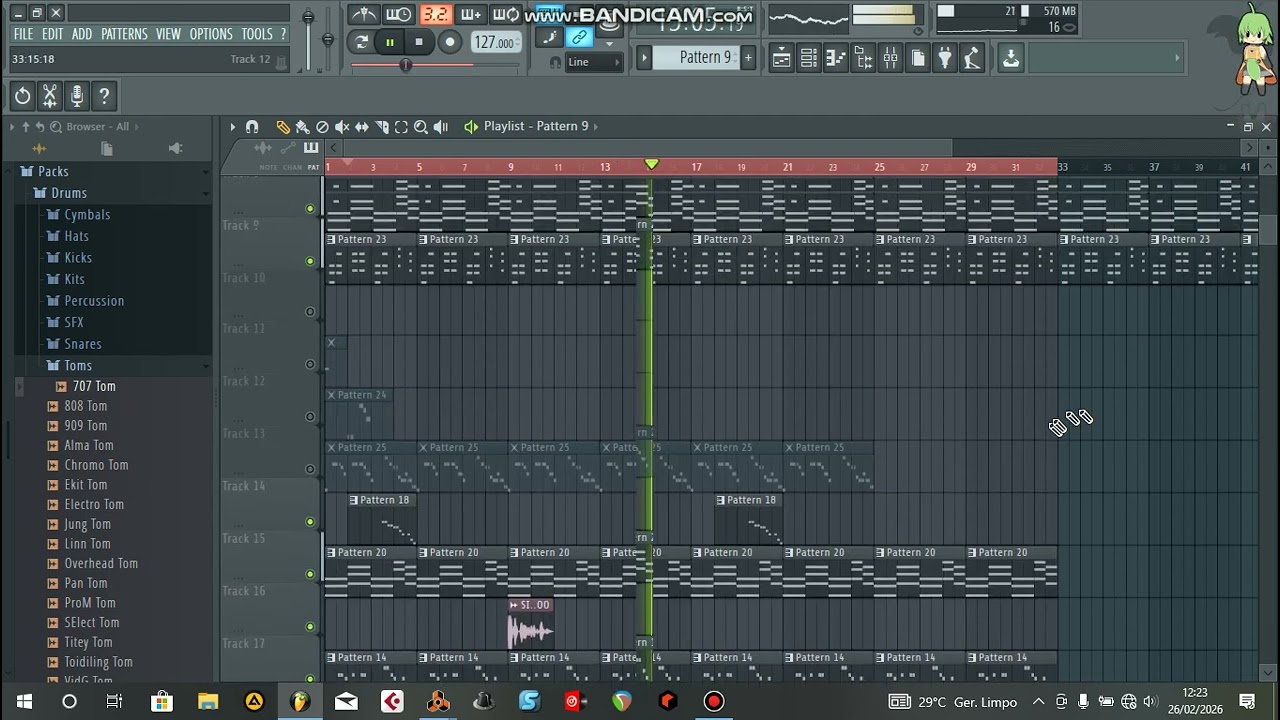Open the VIEW menu
Screen dimensions: 1280x720
click(x=168, y=34)
